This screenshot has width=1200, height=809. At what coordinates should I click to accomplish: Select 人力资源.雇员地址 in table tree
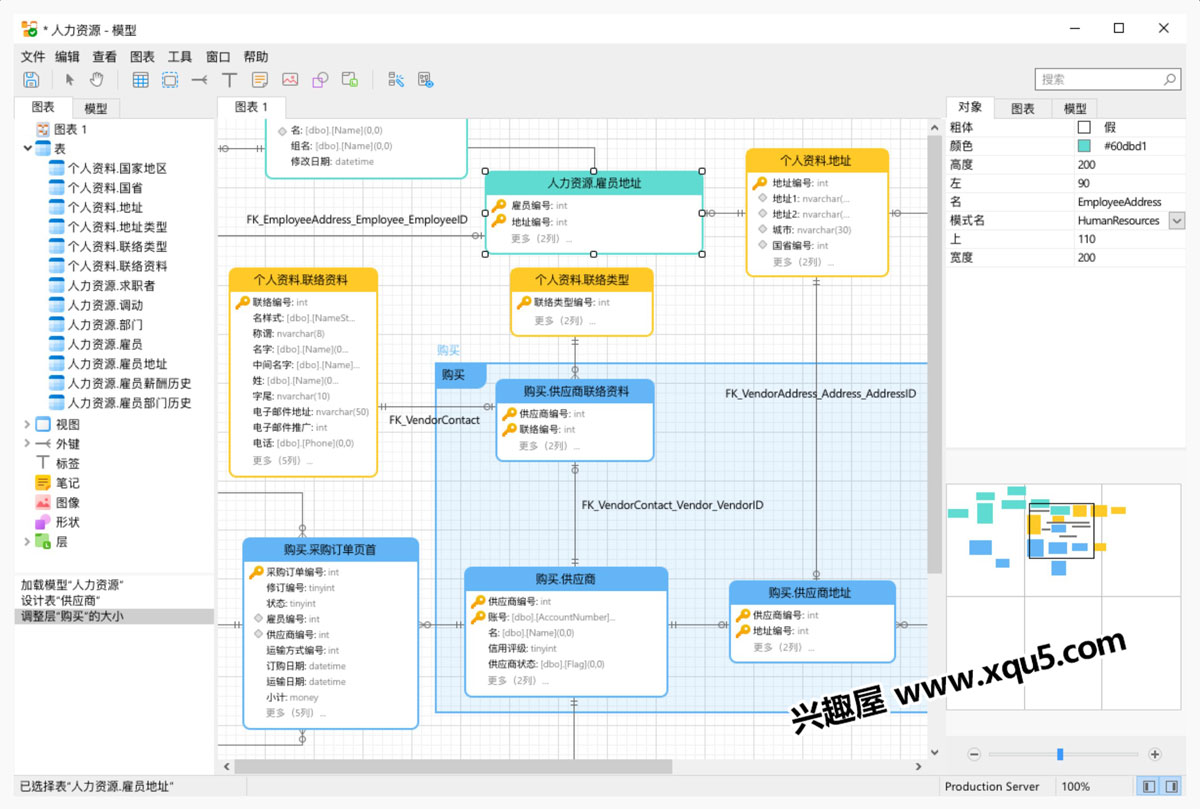click(117, 364)
